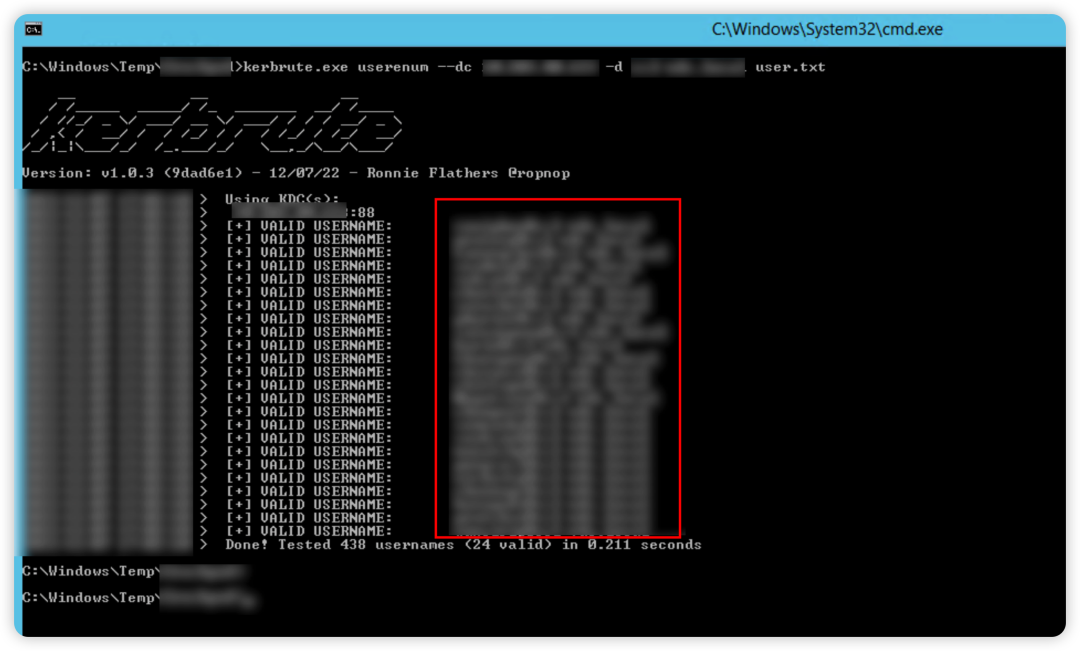Click the ':88' port text
Screen dimensions: 1080x651
point(362,212)
